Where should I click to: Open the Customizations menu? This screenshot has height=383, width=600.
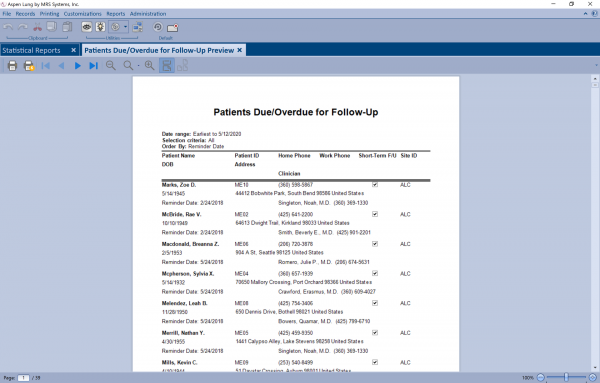pyautogui.click(x=83, y=14)
